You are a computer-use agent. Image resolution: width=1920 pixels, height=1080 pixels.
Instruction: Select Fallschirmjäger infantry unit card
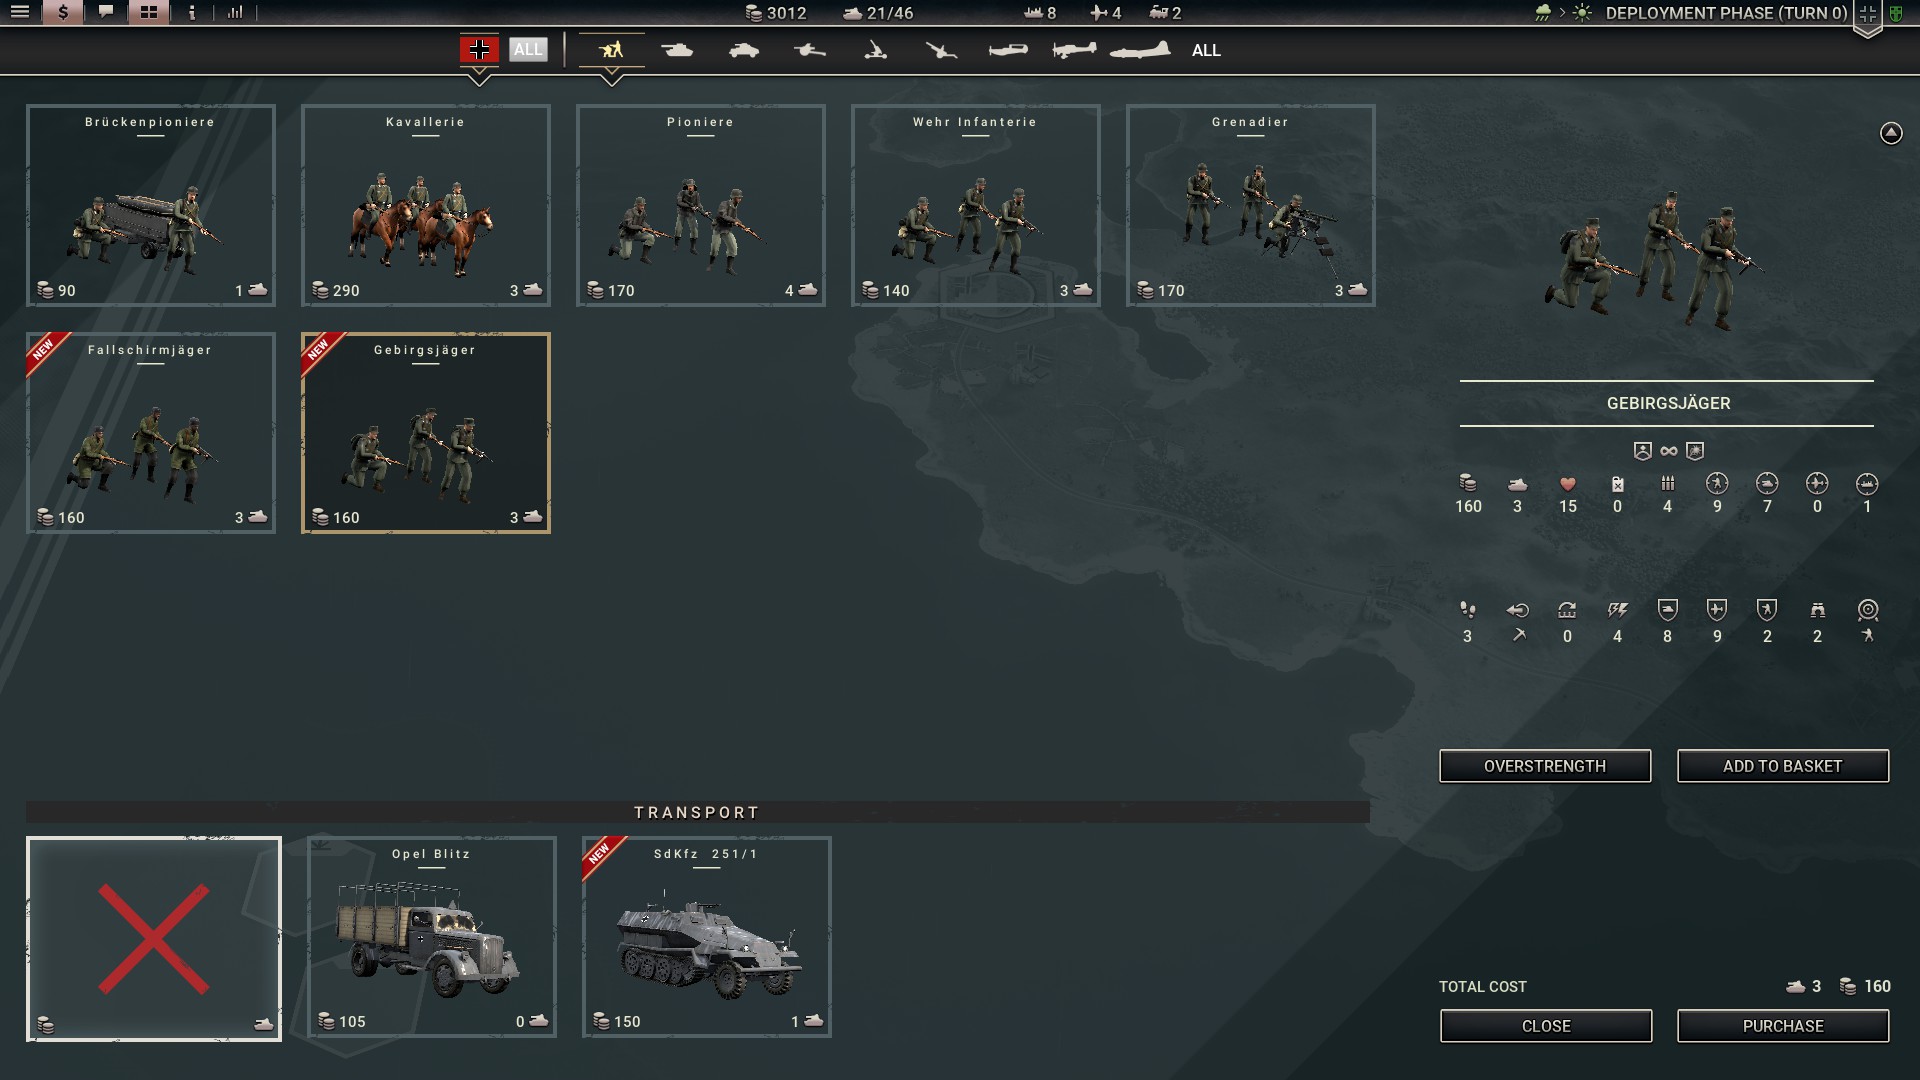150,433
